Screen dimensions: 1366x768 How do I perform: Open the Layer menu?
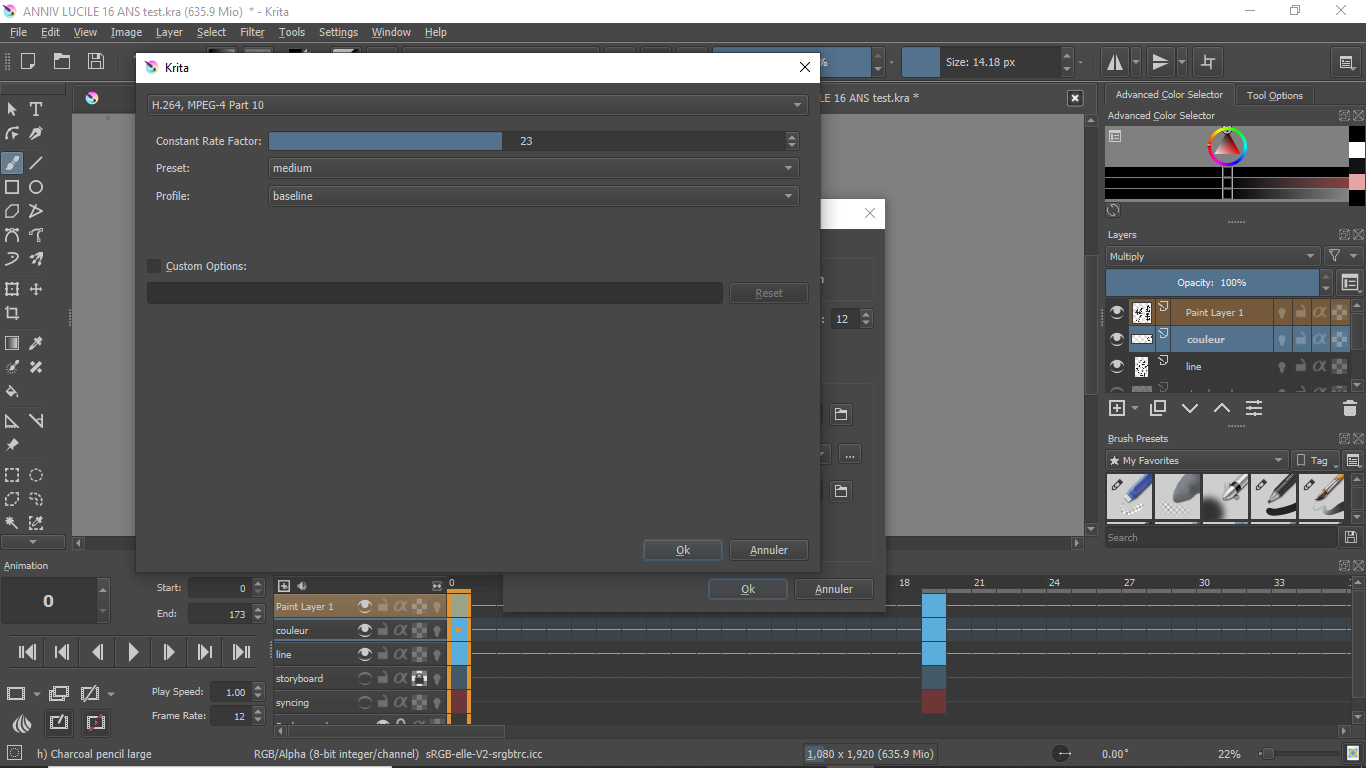click(169, 32)
